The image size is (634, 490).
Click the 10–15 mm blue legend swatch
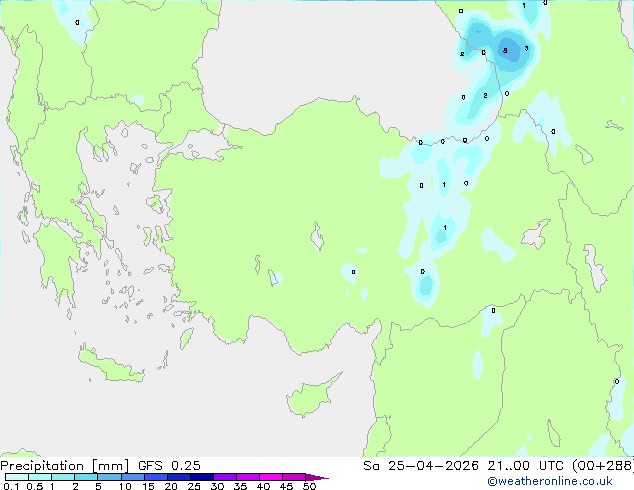point(132,477)
